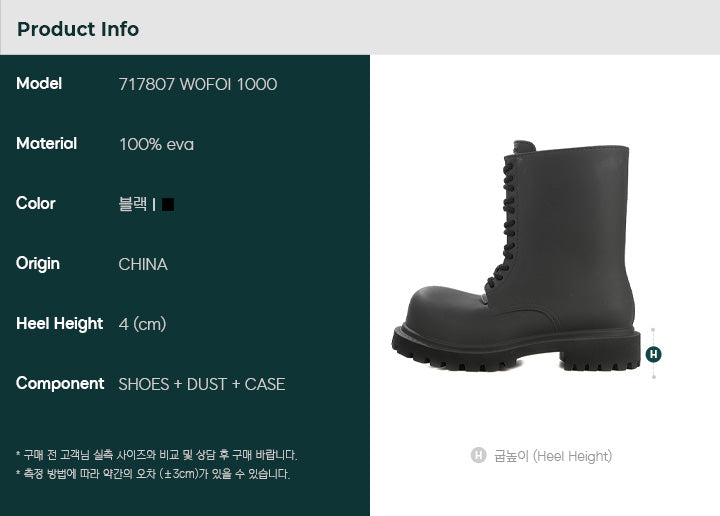Click the gray H legend icon
Screen dimensions: 720x516
pos(478,455)
